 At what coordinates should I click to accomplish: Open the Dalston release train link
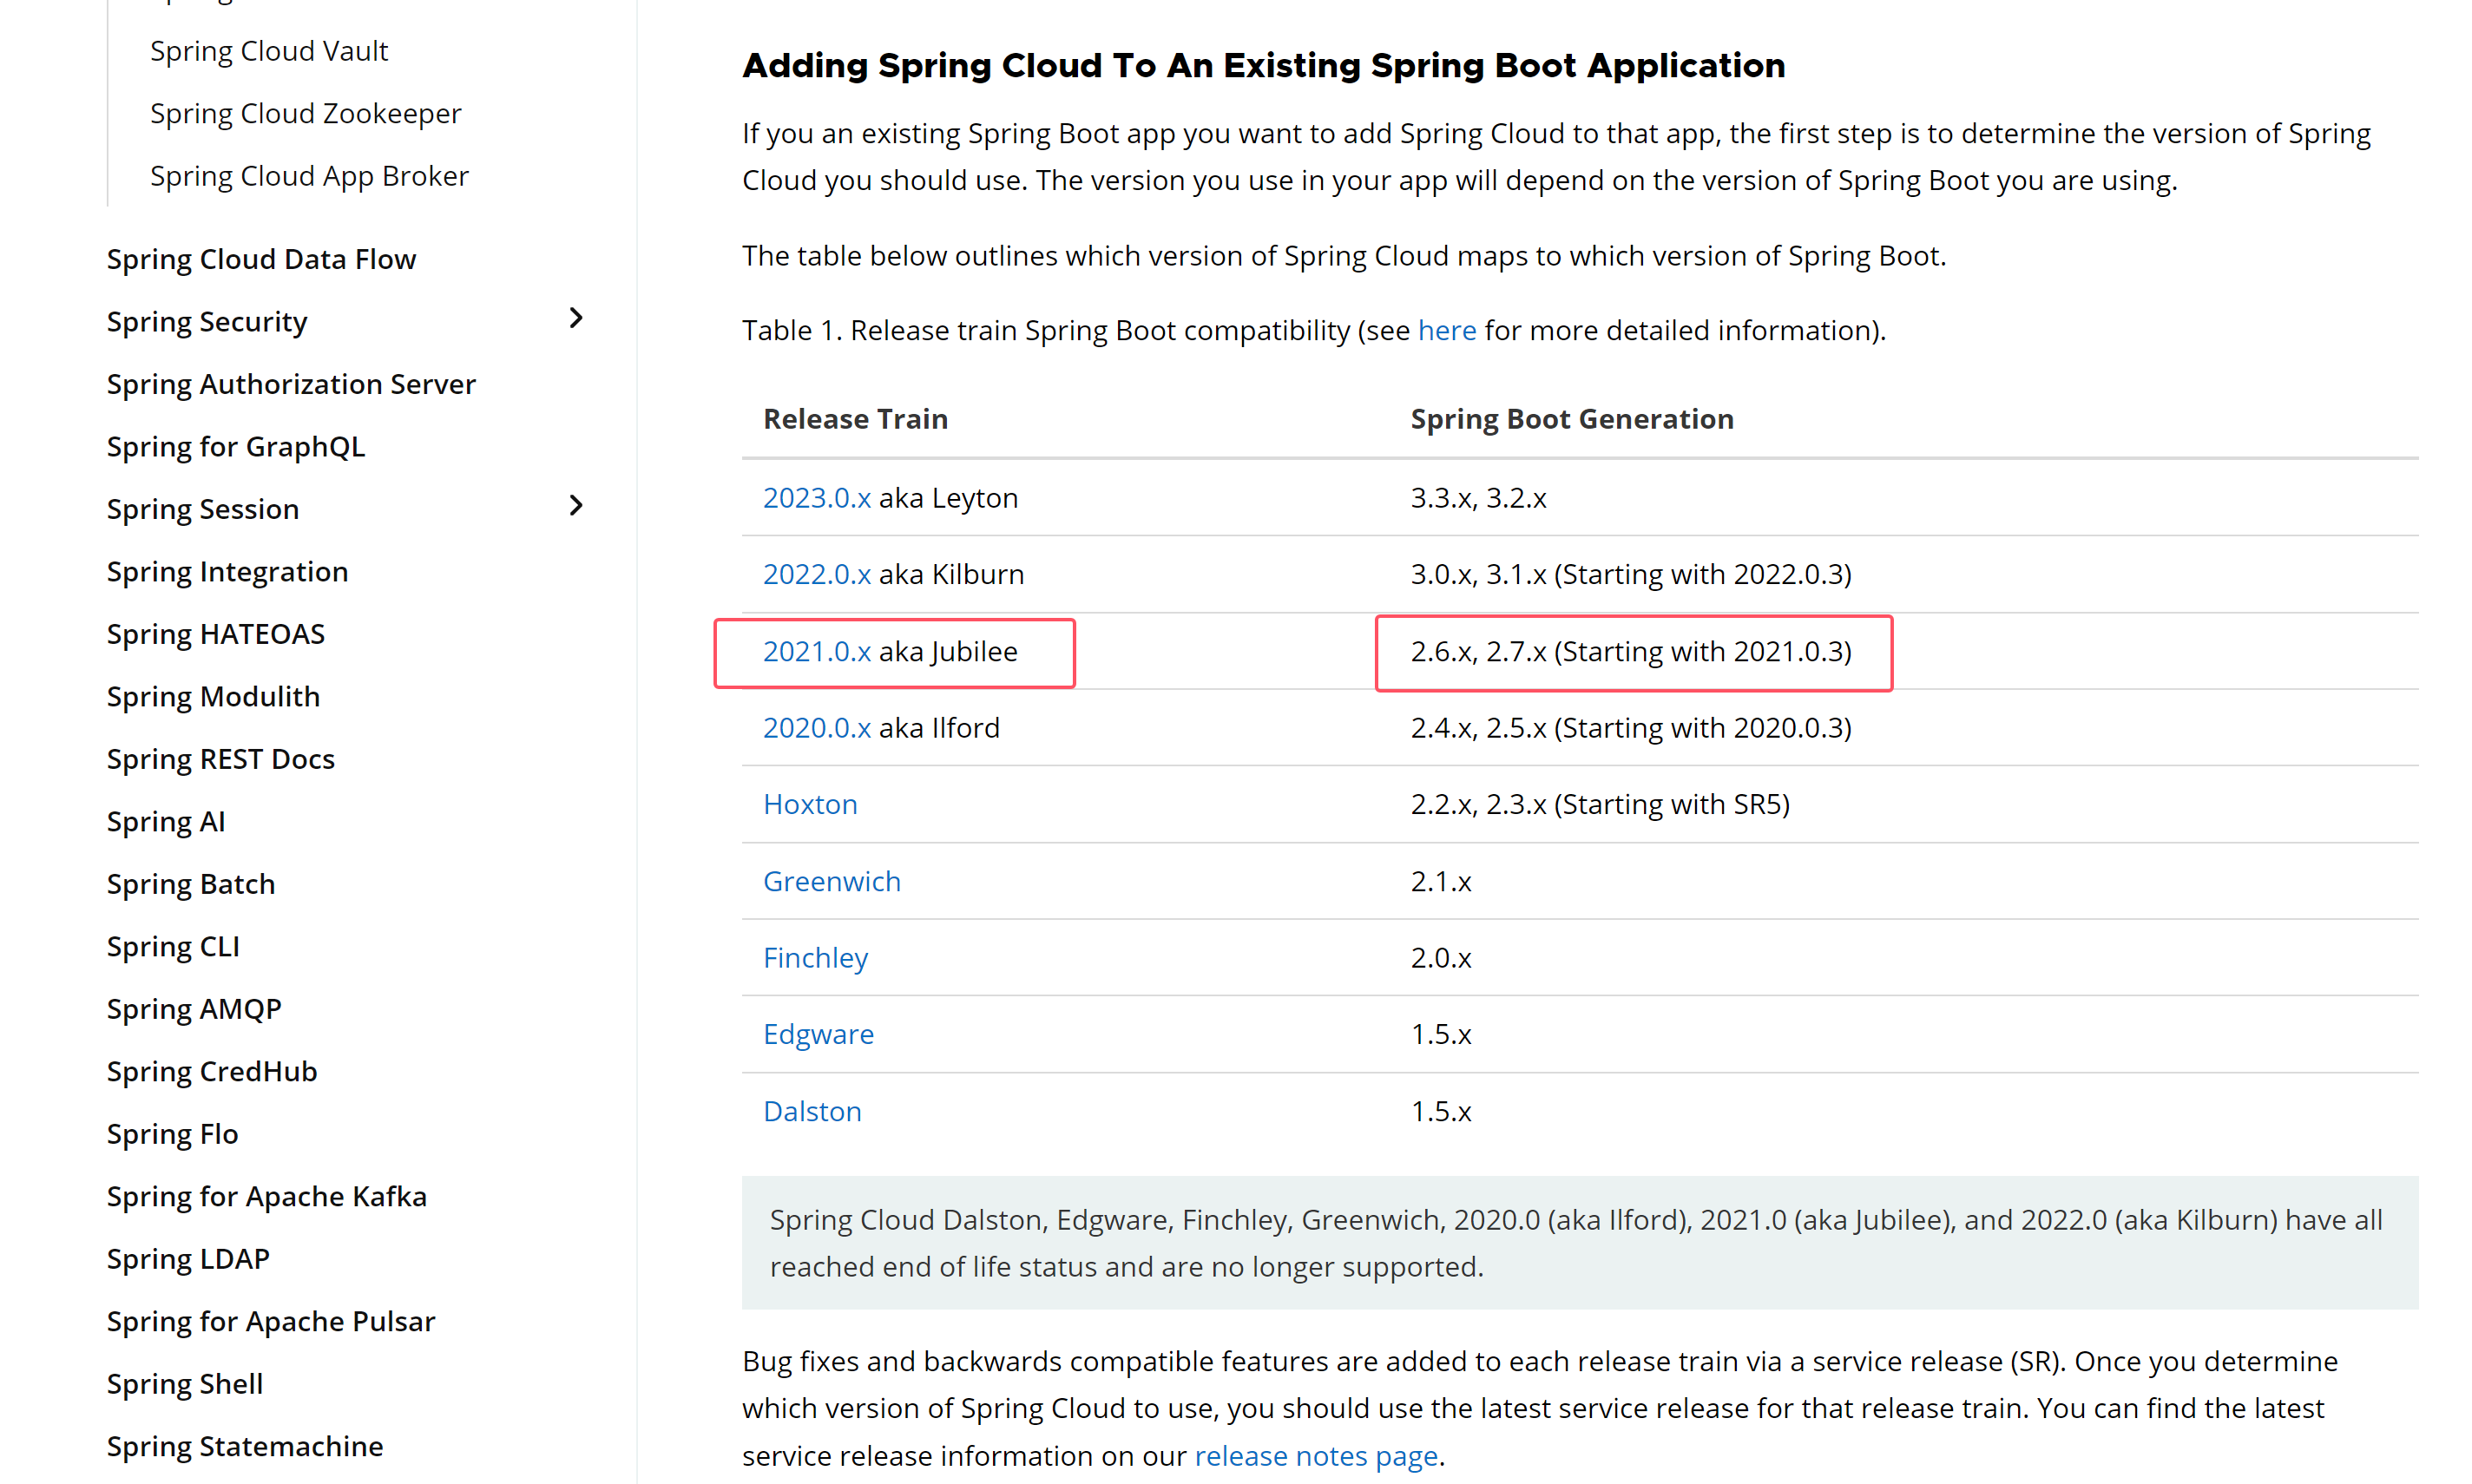click(812, 1112)
